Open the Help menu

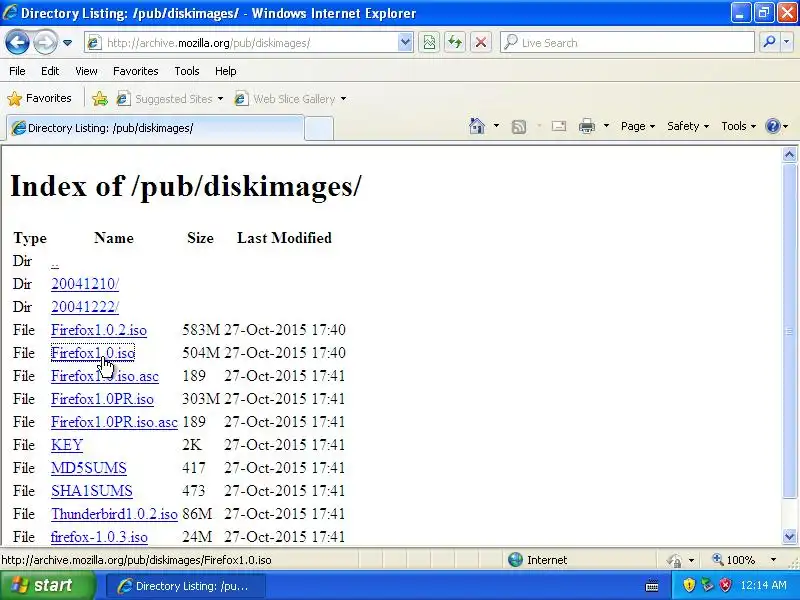226,71
